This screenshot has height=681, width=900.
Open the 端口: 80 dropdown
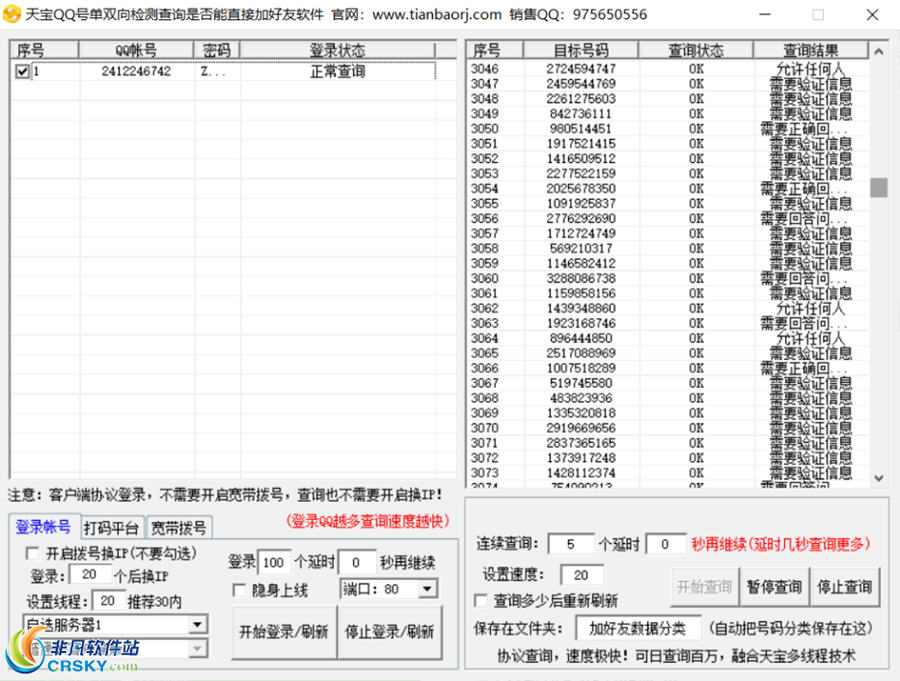click(426, 589)
